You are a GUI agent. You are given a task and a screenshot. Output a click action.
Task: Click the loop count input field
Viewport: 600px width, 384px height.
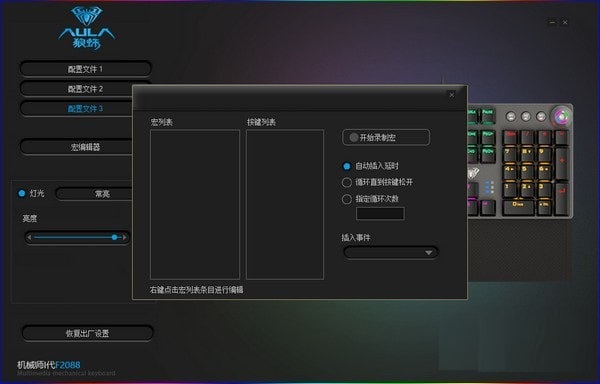pos(380,214)
